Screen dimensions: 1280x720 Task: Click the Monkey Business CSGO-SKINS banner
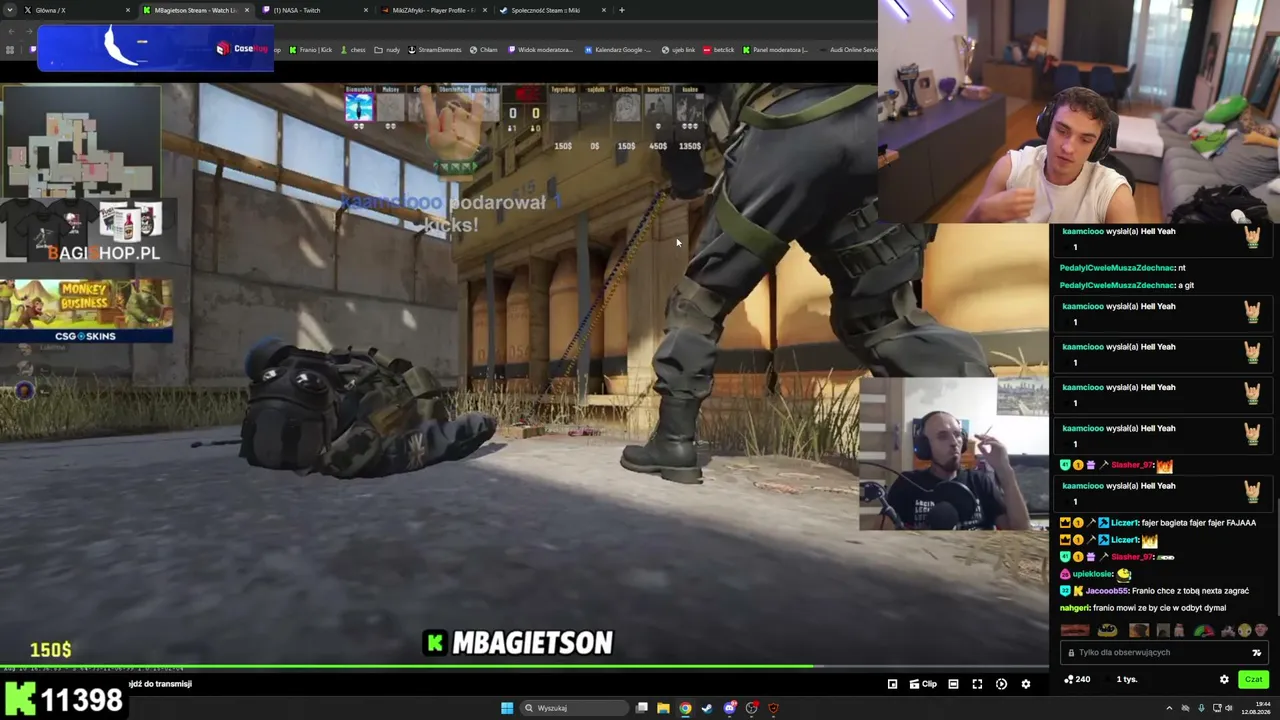pos(86,311)
